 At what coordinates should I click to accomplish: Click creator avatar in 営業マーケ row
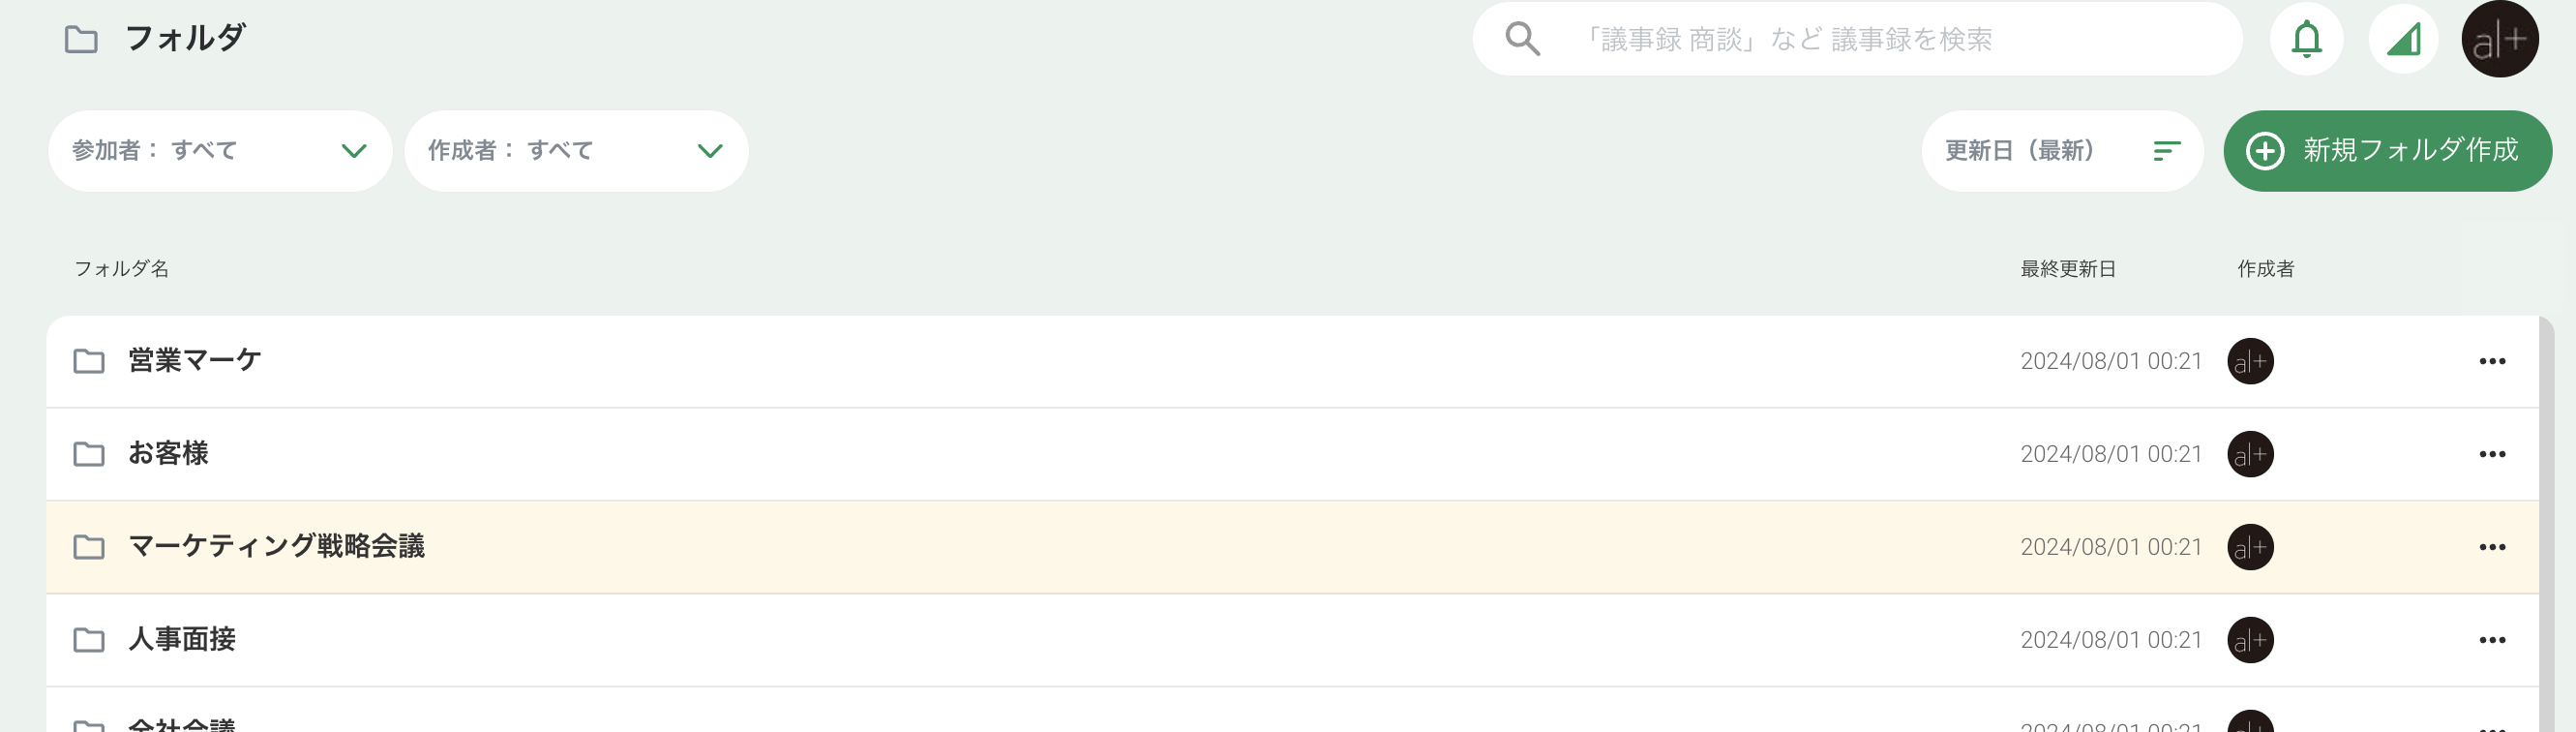(x=2250, y=361)
